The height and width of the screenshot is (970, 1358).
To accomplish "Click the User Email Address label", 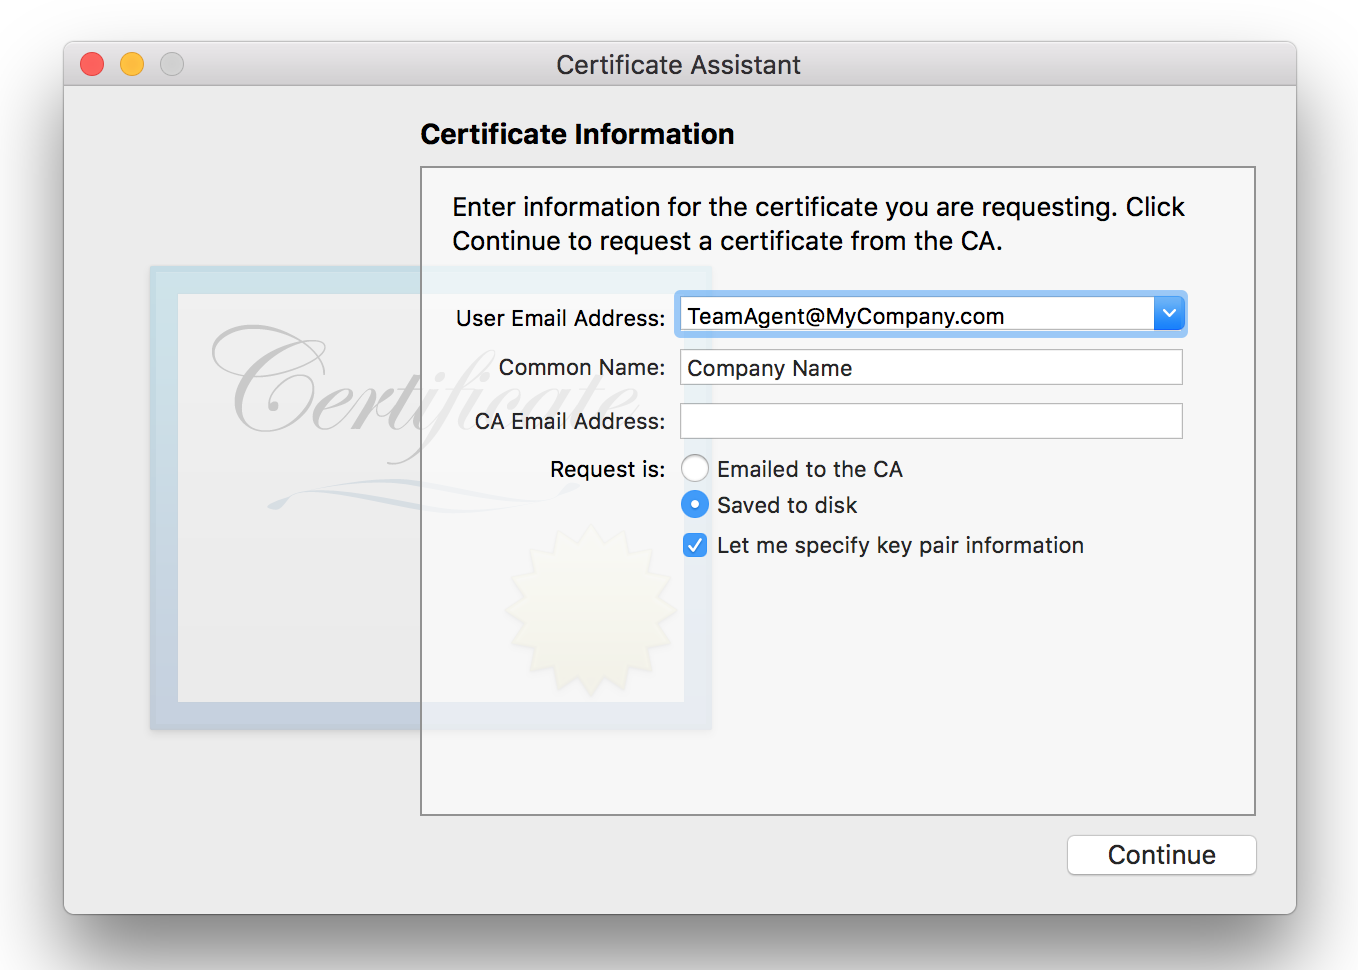I will coord(560,318).
